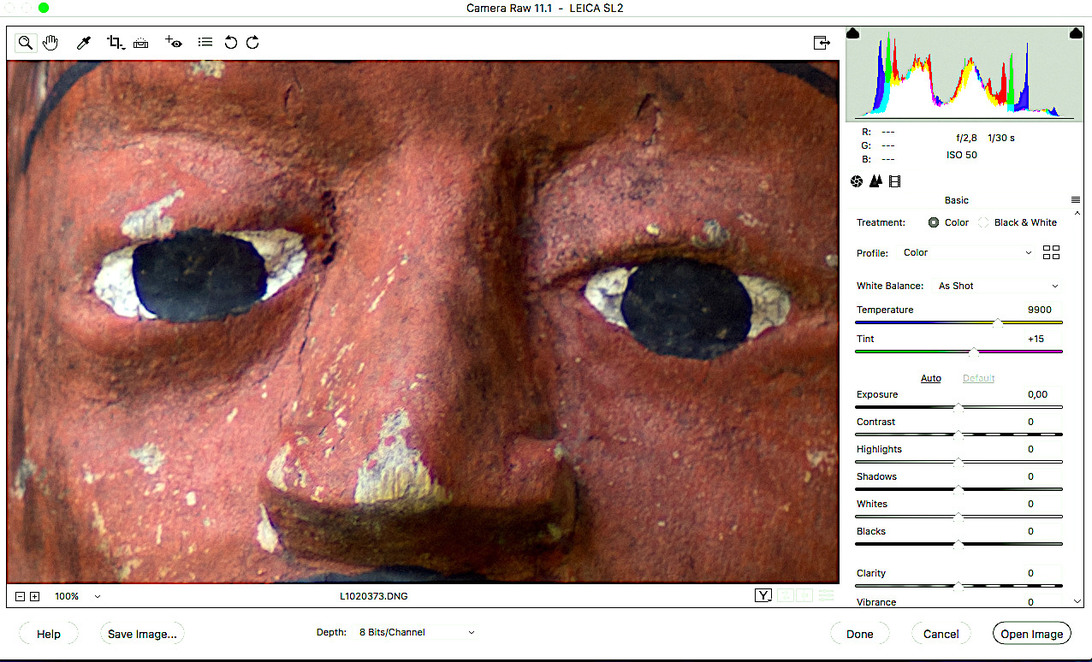Activate the Straighten tool
This screenshot has width=1092, height=662.
tap(141, 43)
